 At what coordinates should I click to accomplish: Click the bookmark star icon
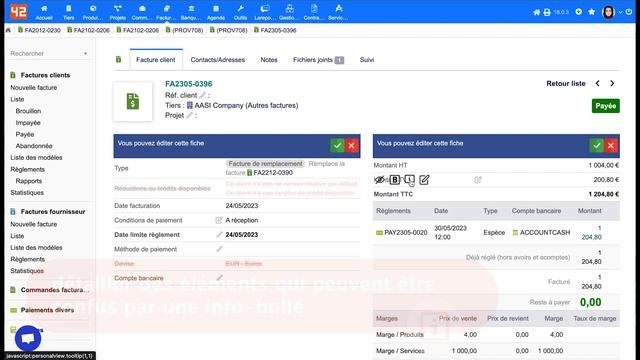point(592,12)
